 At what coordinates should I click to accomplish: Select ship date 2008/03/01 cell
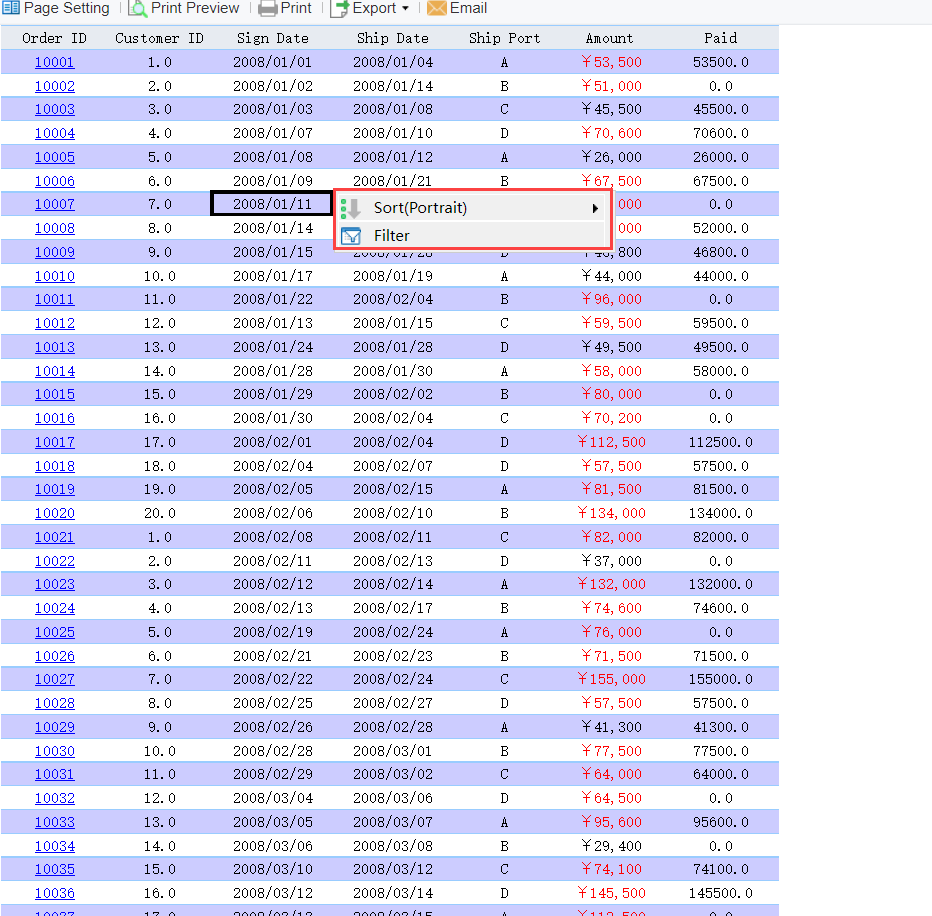(393, 751)
